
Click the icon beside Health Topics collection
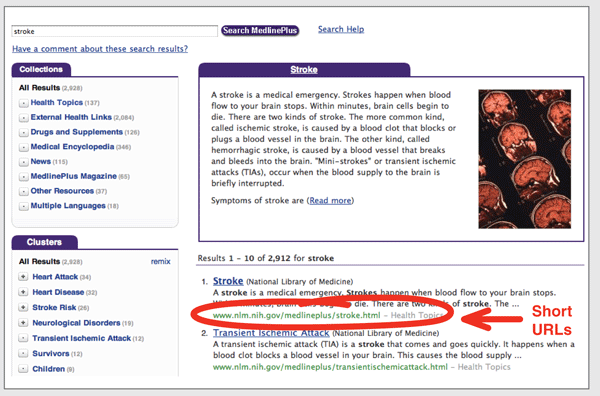(23, 103)
